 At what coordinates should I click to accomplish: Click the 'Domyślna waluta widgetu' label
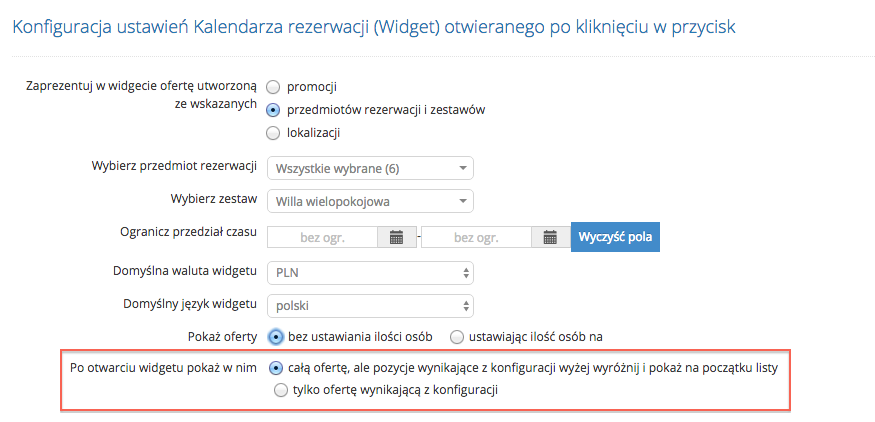coord(185,271)
